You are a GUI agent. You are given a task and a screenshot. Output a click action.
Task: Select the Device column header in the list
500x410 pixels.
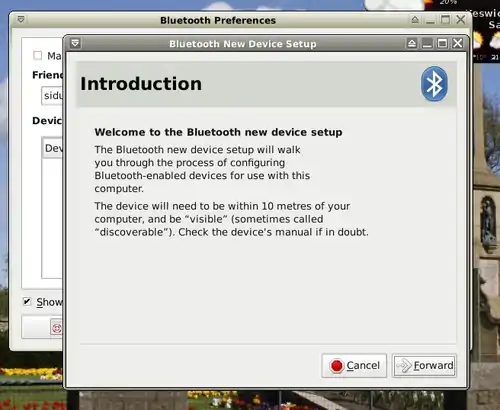53,148
